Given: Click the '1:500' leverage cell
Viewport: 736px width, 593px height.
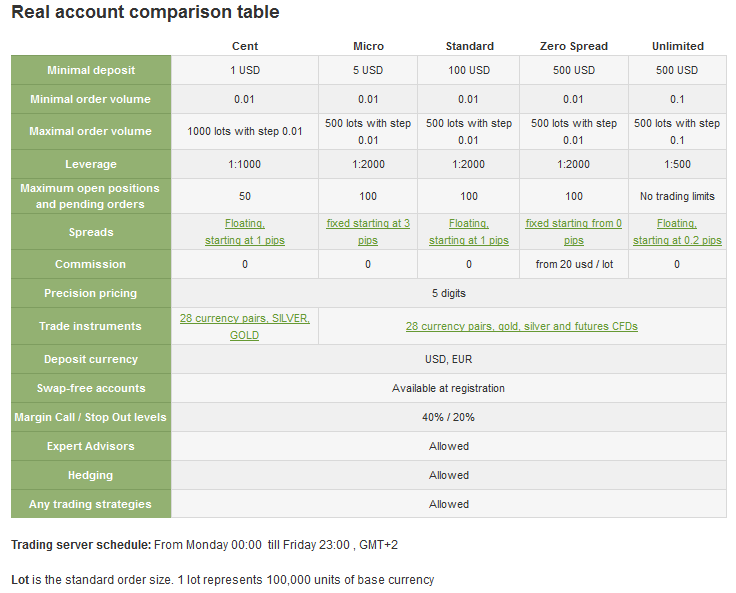Looking at the screenshot, I should (x=677, y=164).
